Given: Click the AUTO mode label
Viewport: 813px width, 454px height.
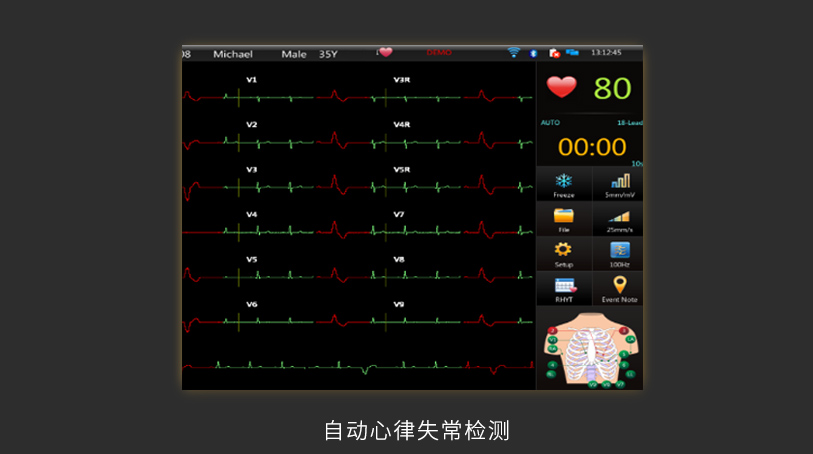Looking at the screenshot, I should click(x=550, y=123).
